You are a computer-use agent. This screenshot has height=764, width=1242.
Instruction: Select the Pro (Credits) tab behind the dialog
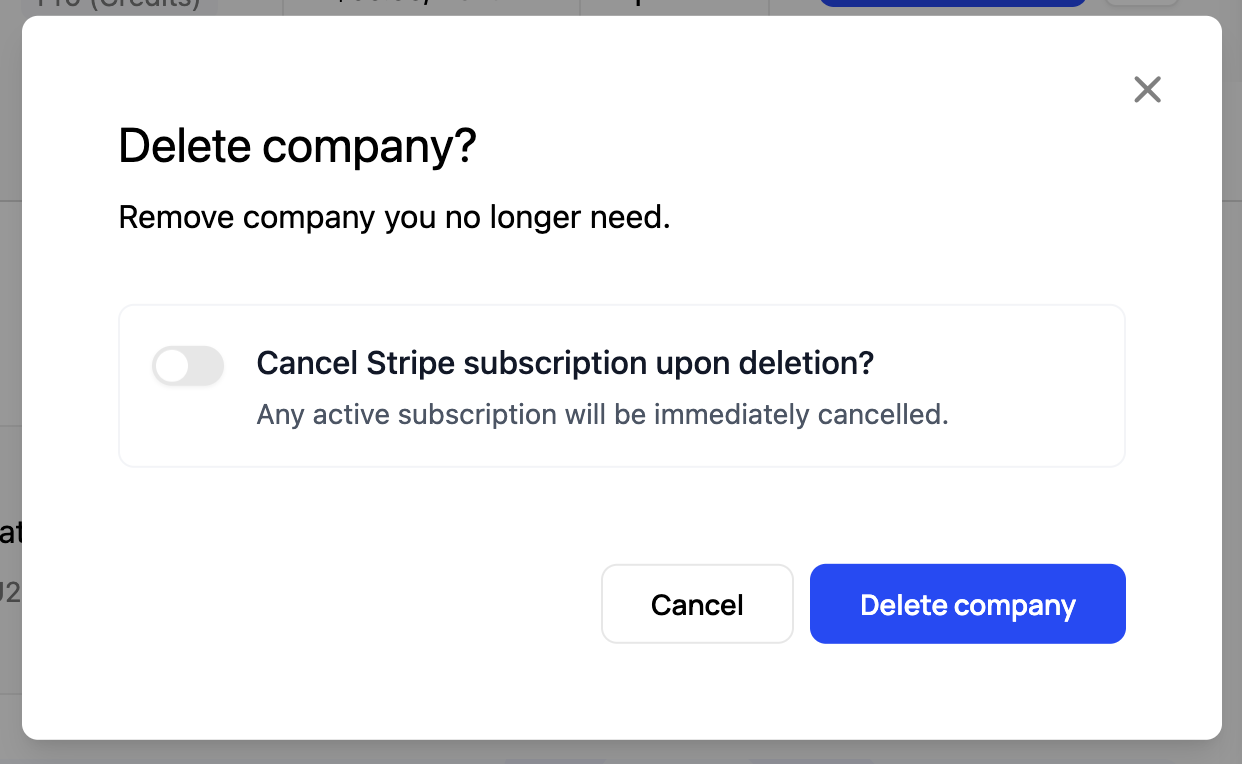pyautogui.click(x=118, y=5)
